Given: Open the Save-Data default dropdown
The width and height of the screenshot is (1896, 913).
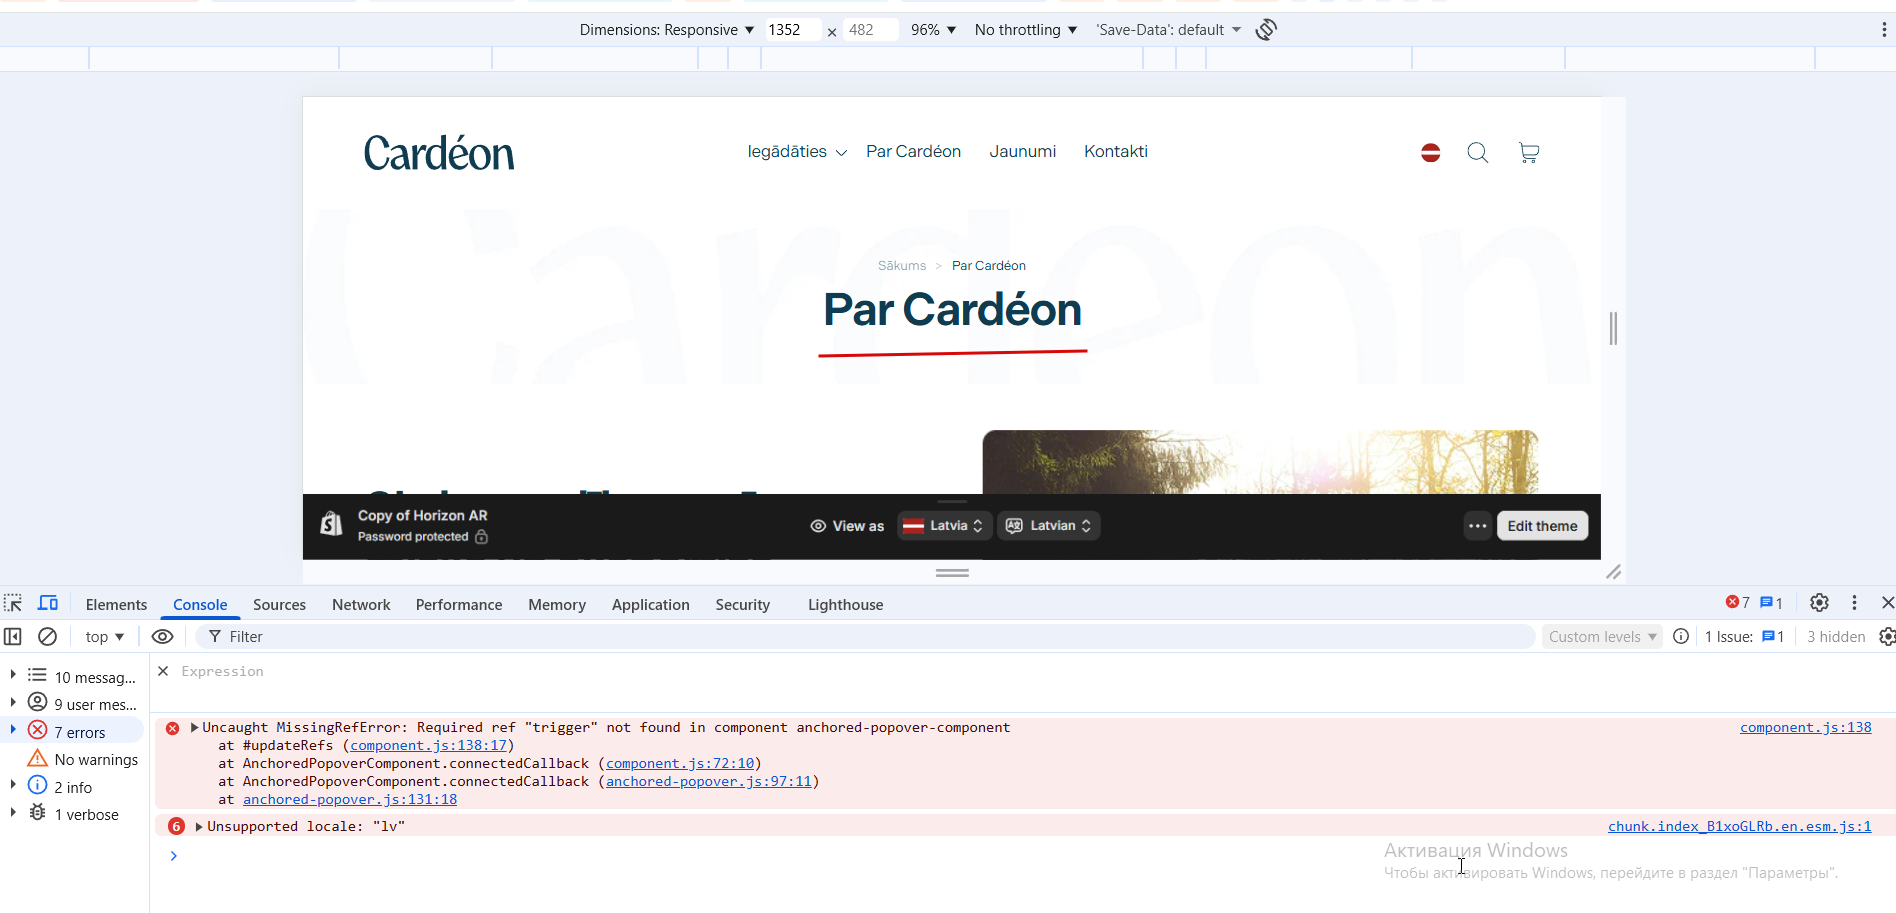Looking at the screenshot, I should [x=1168, y=30].
